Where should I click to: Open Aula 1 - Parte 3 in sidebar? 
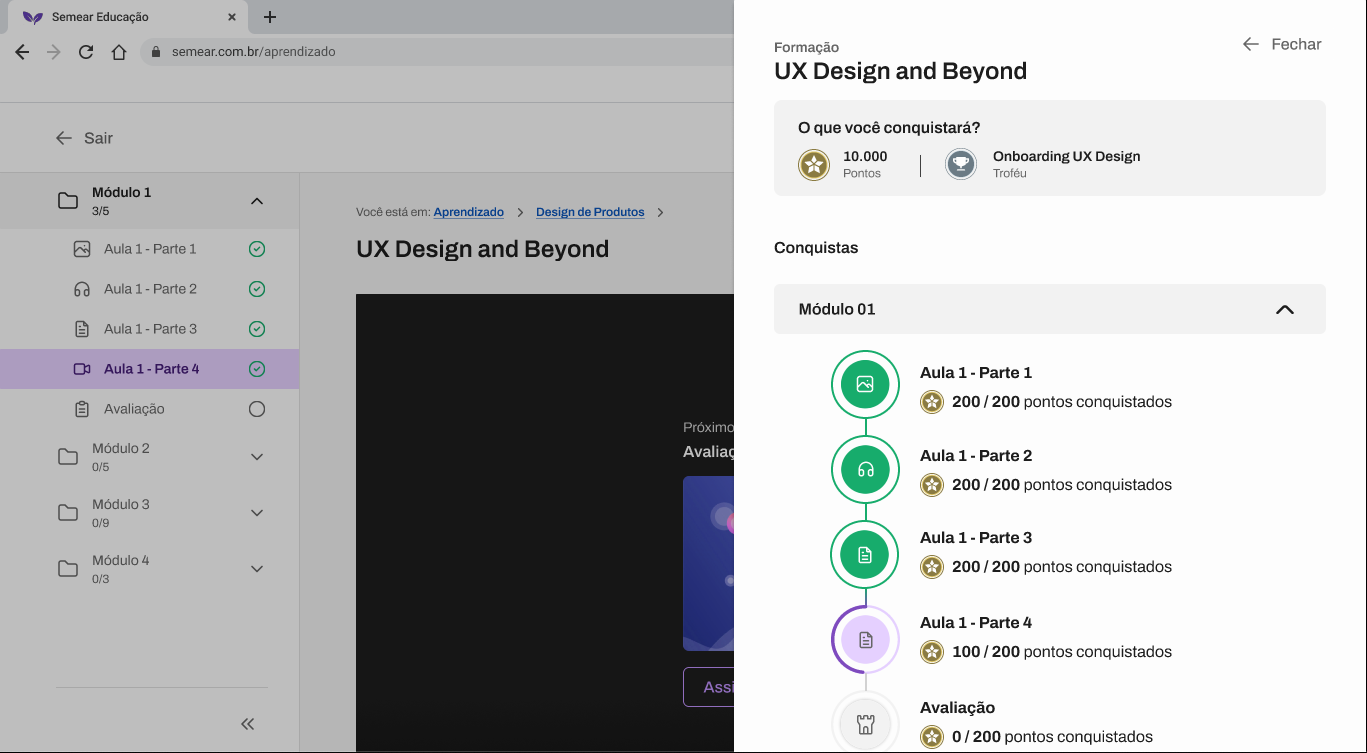click(x=150, y=329)
